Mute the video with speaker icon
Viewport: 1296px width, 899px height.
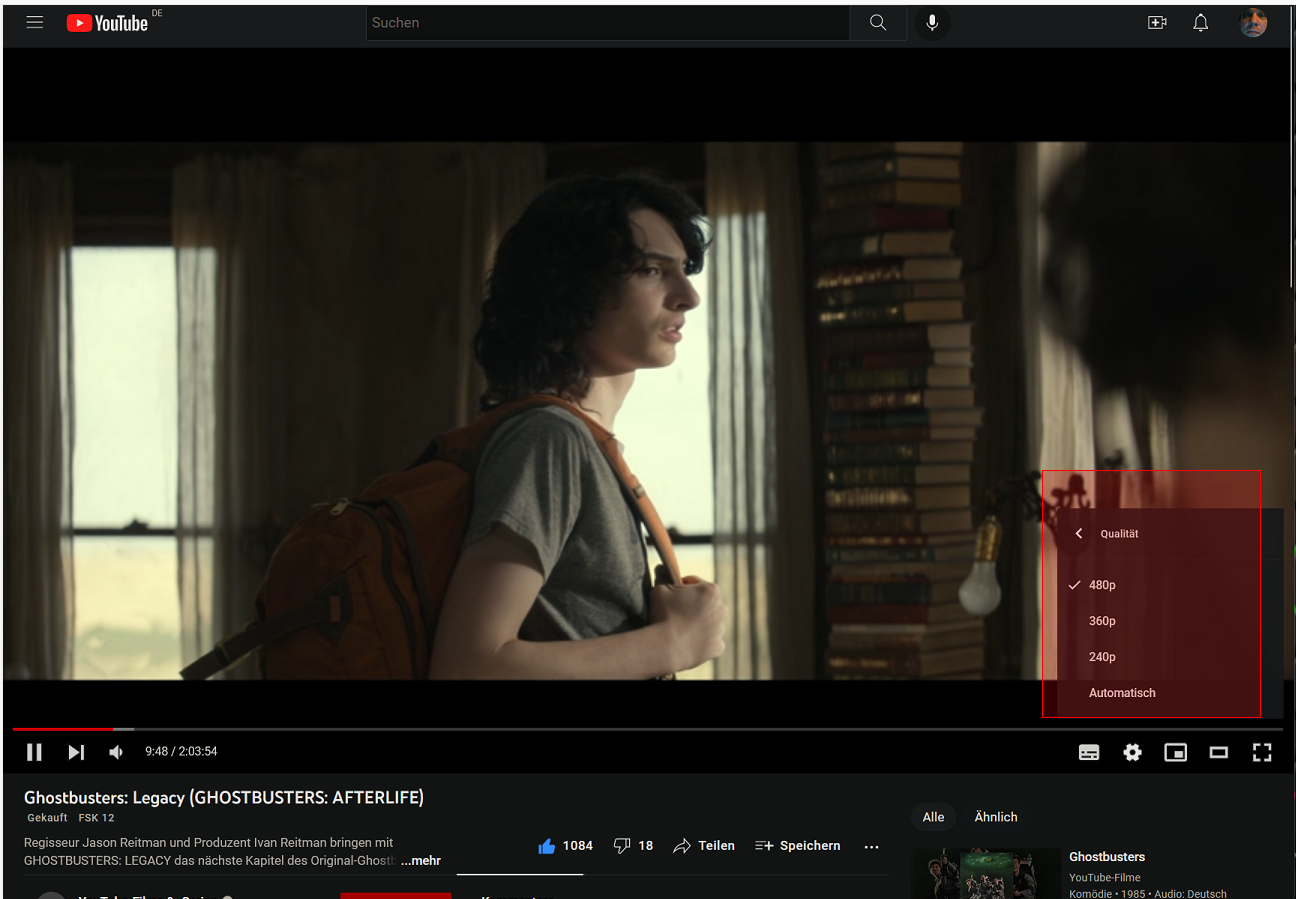point(117,752)
